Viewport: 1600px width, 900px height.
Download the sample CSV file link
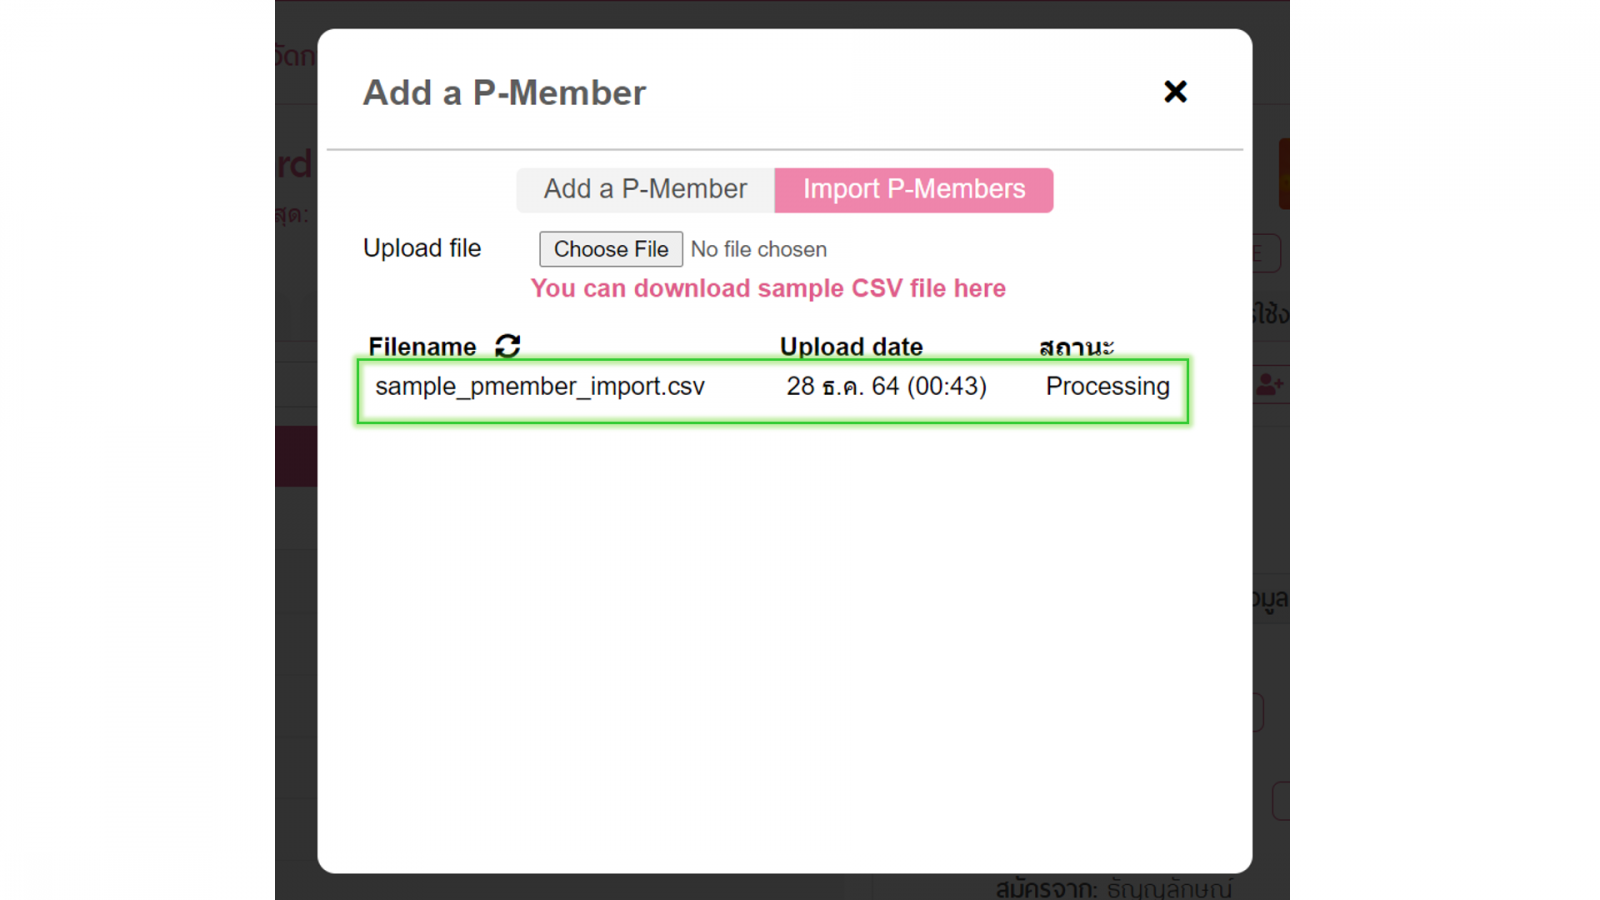click(x=768, y=288)
